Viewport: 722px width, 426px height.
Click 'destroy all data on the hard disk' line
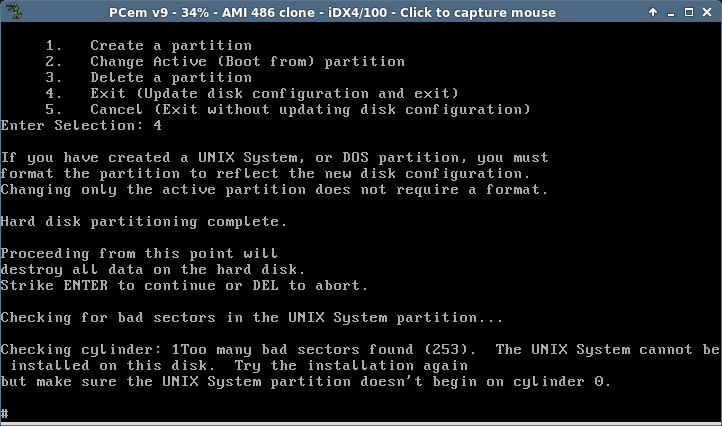(152, 269)
